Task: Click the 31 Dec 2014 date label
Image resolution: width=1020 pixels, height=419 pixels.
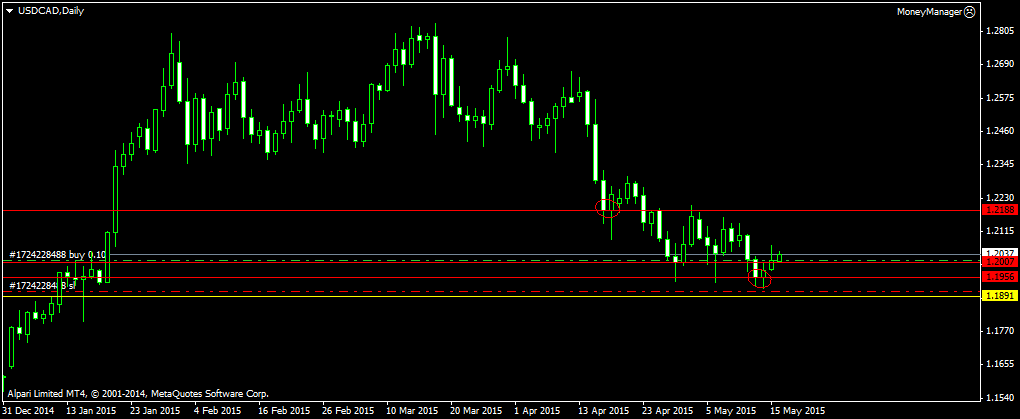Action: click(x=28, y=411)
